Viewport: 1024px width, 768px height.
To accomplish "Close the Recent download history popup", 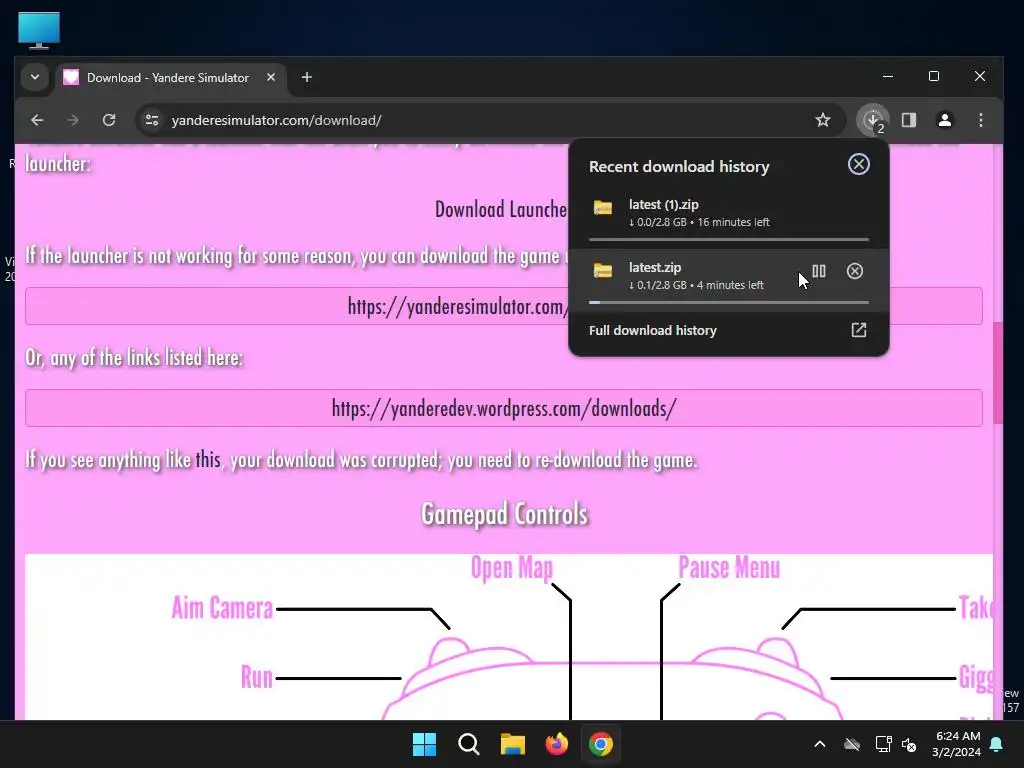I will pyautogui.click(x=859, y=165).
